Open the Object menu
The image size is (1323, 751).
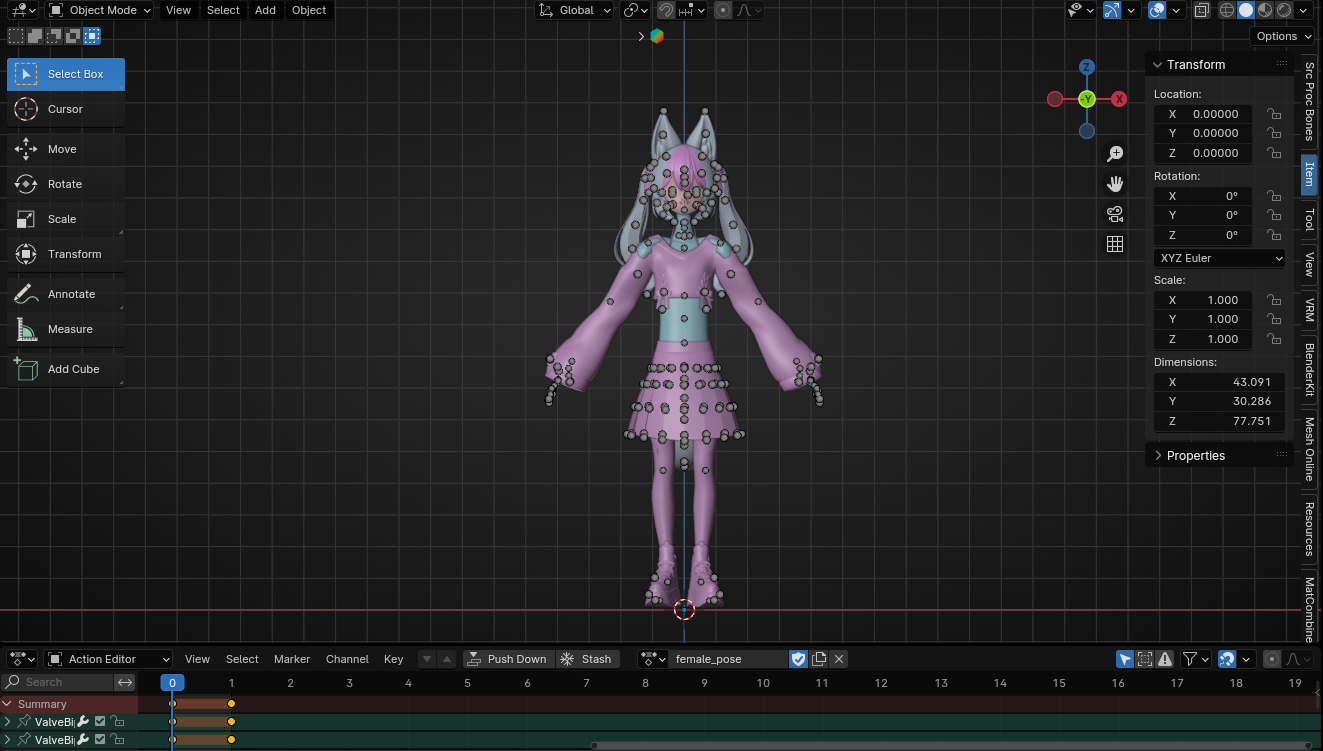(309, 10)
